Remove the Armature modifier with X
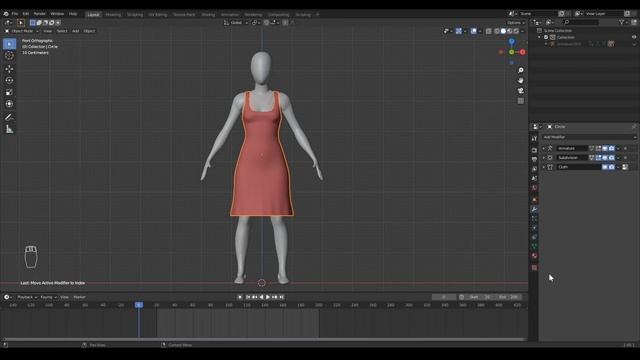The height and width of the screenshot is (360, 640). click(x=625, y=148)
